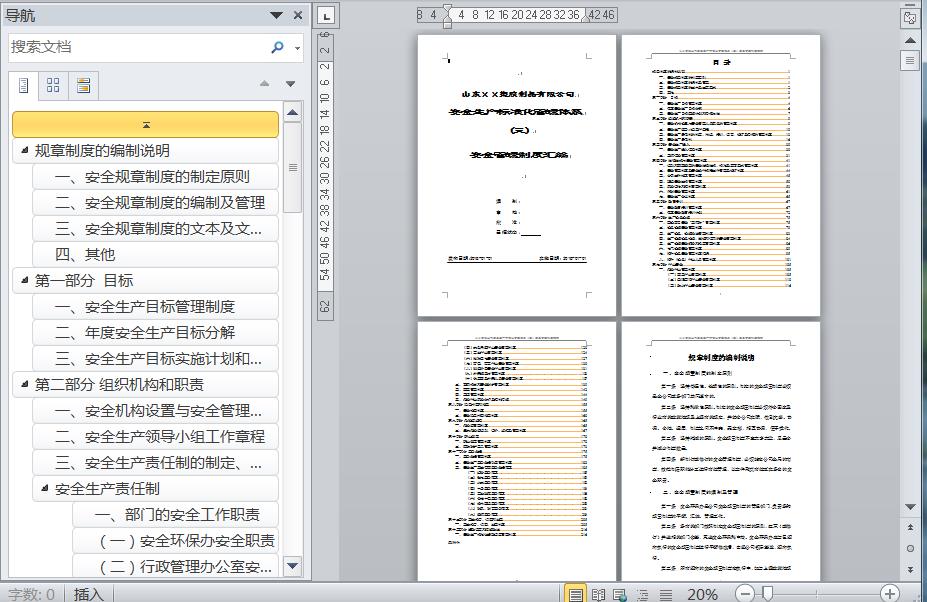Click inside the 搜索文档 search field
The height and width of the screenshot is (602, 927).
pos(140,47)
